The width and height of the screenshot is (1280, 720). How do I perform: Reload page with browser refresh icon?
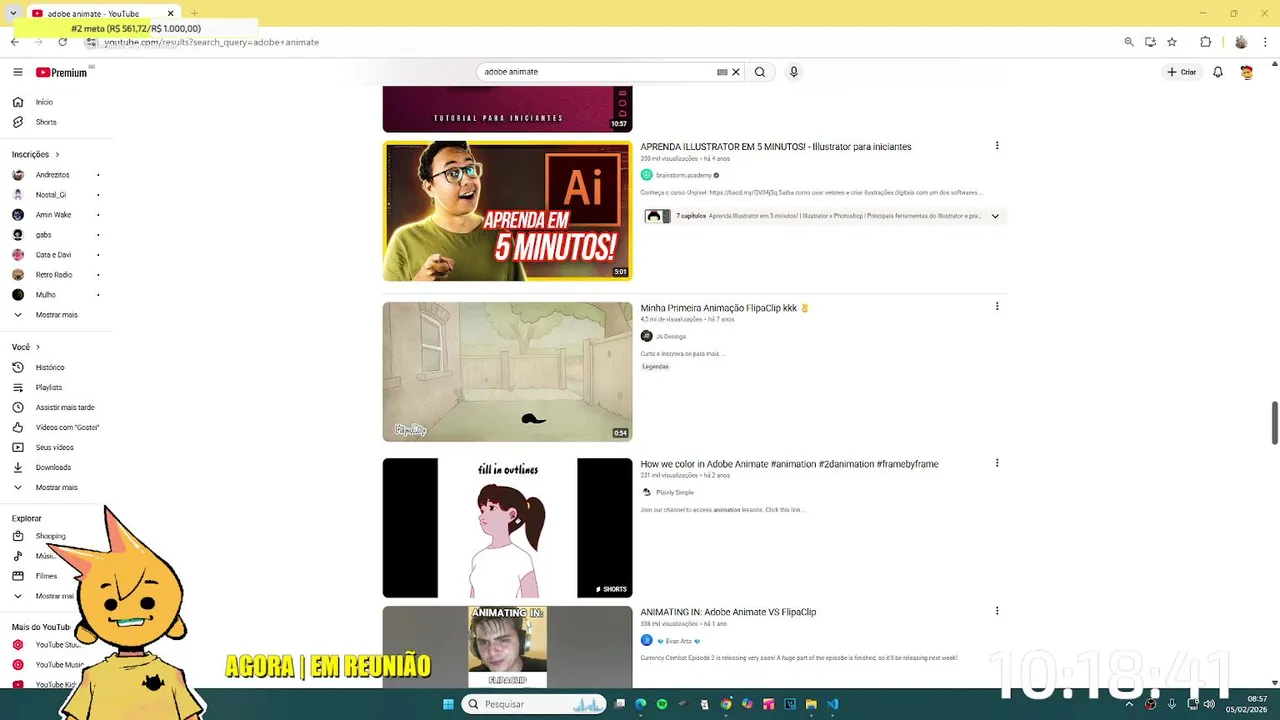62,42
